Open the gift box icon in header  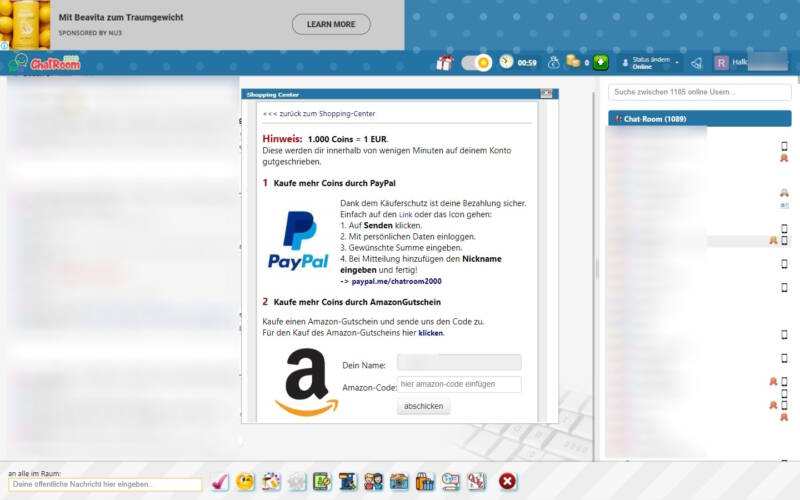[x=444, y=63]
